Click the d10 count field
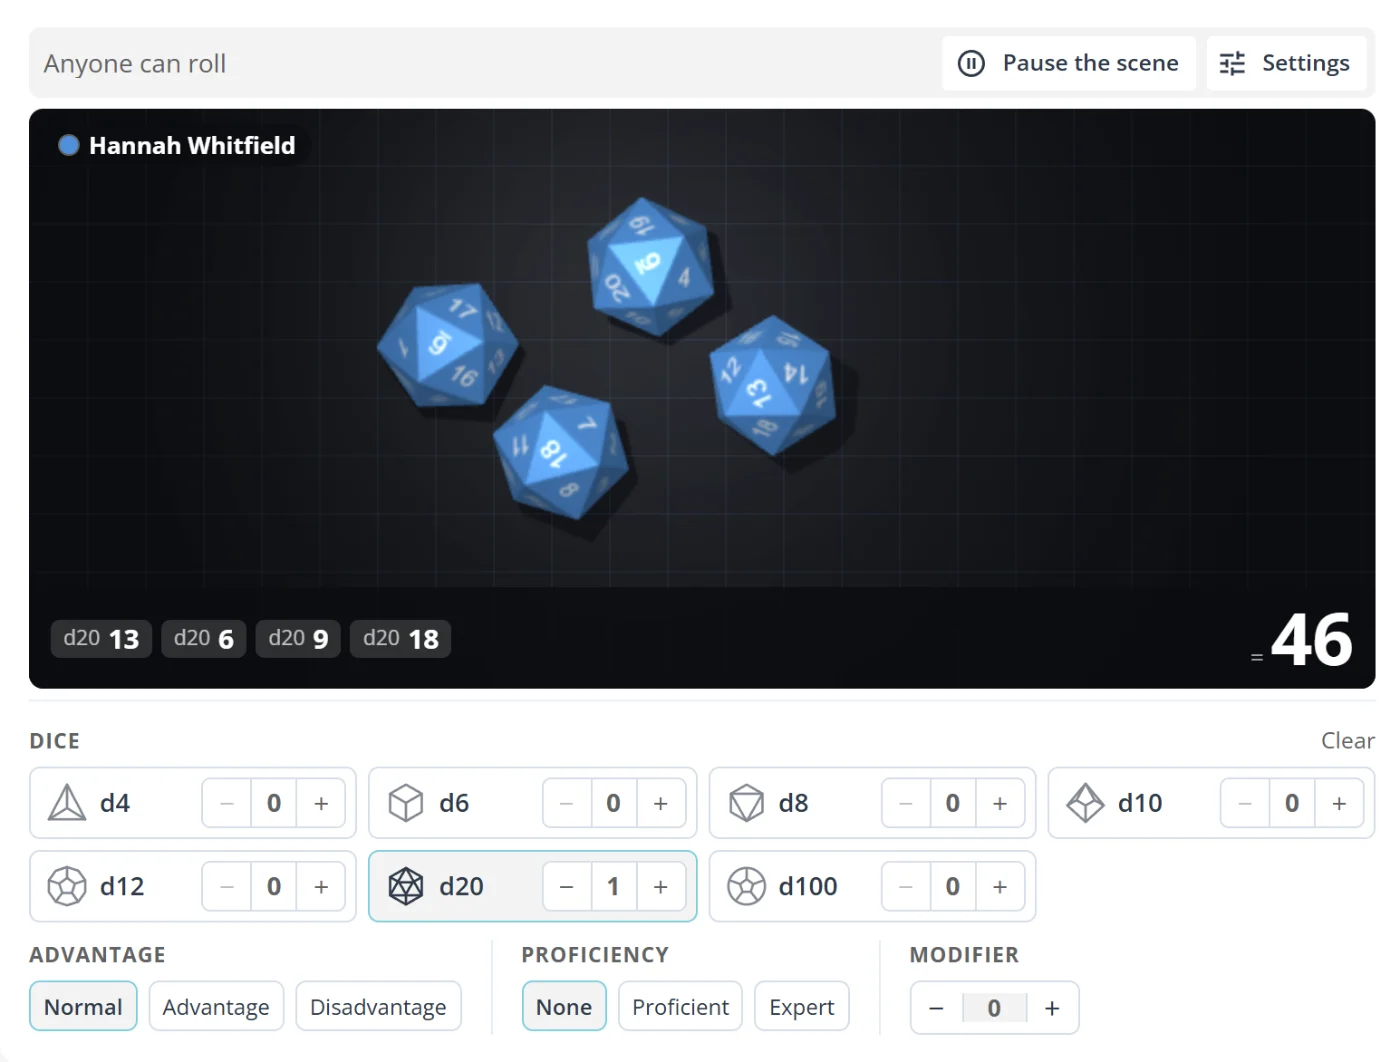 point(1292,803)
